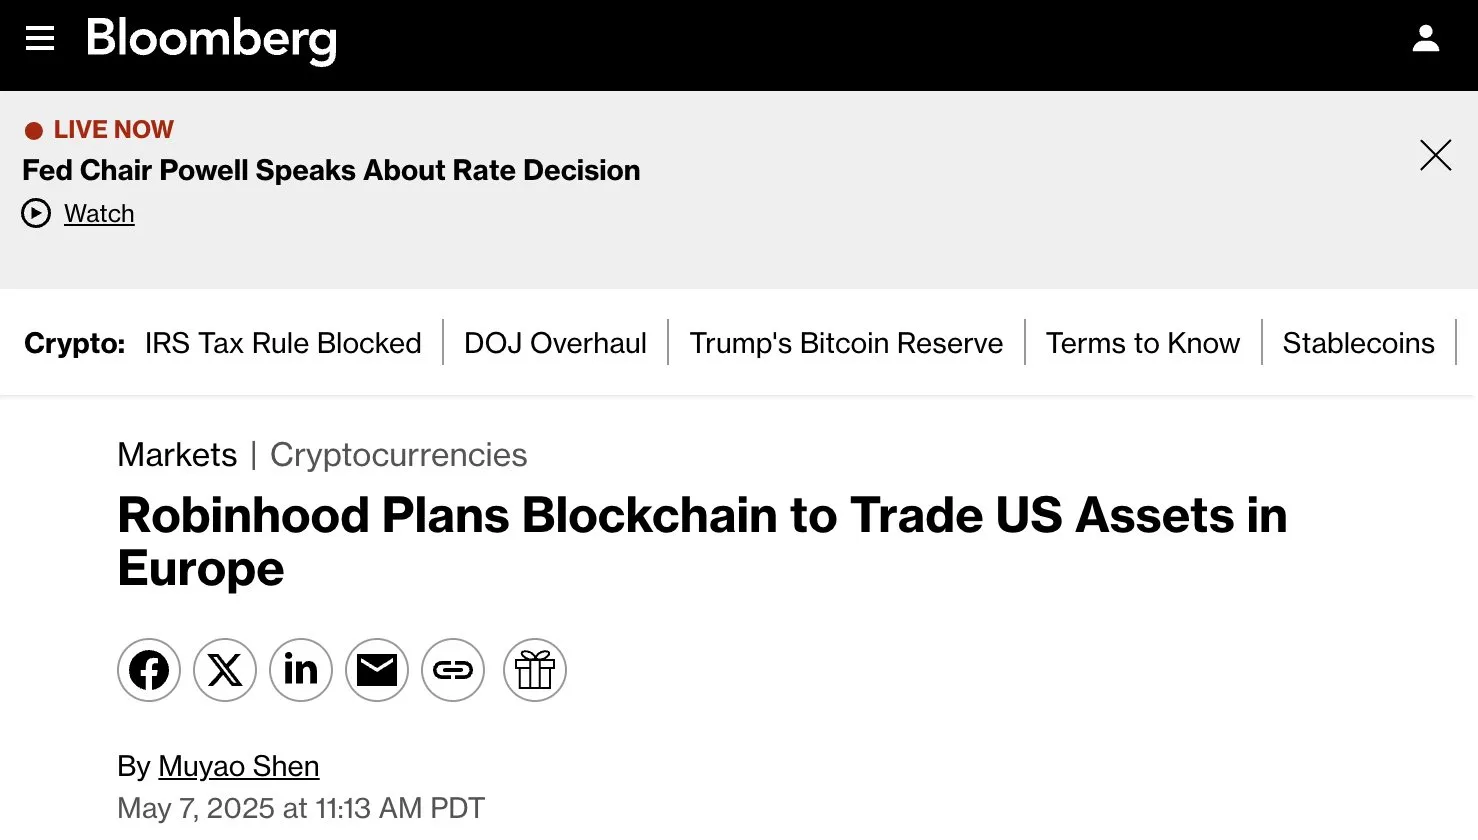
Task: Open the hamburger navigation menu
Action: click(40, 39)
